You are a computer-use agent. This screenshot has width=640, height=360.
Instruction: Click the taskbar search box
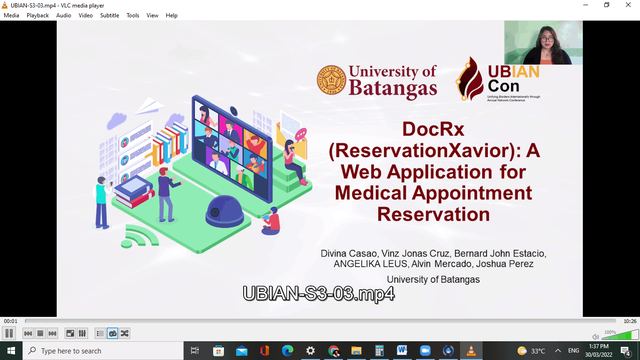[103, 351]
